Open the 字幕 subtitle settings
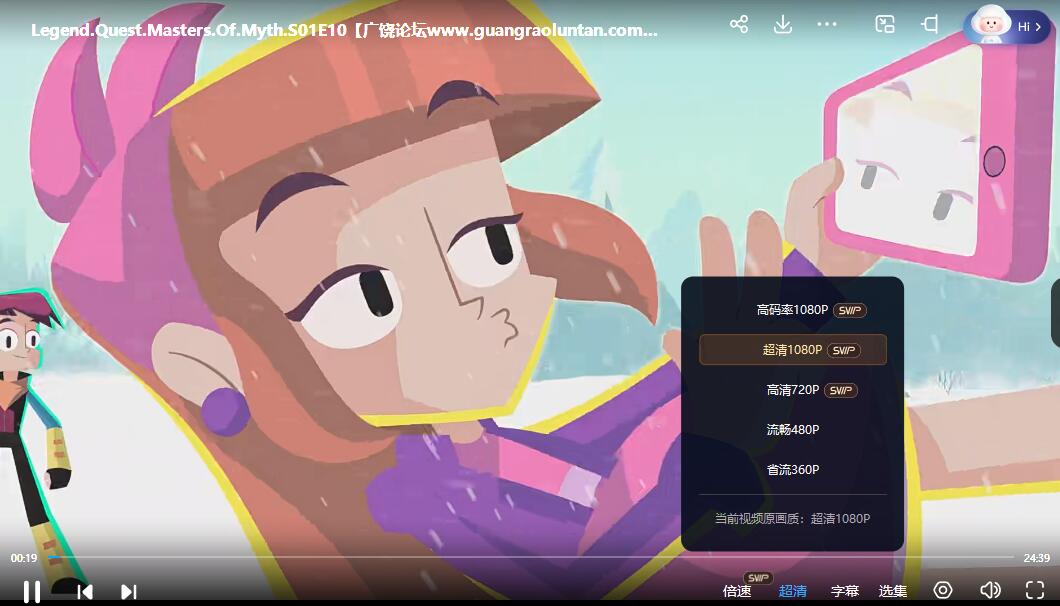This screenshot has width=1060, height=606. click(x=845, y=591)
